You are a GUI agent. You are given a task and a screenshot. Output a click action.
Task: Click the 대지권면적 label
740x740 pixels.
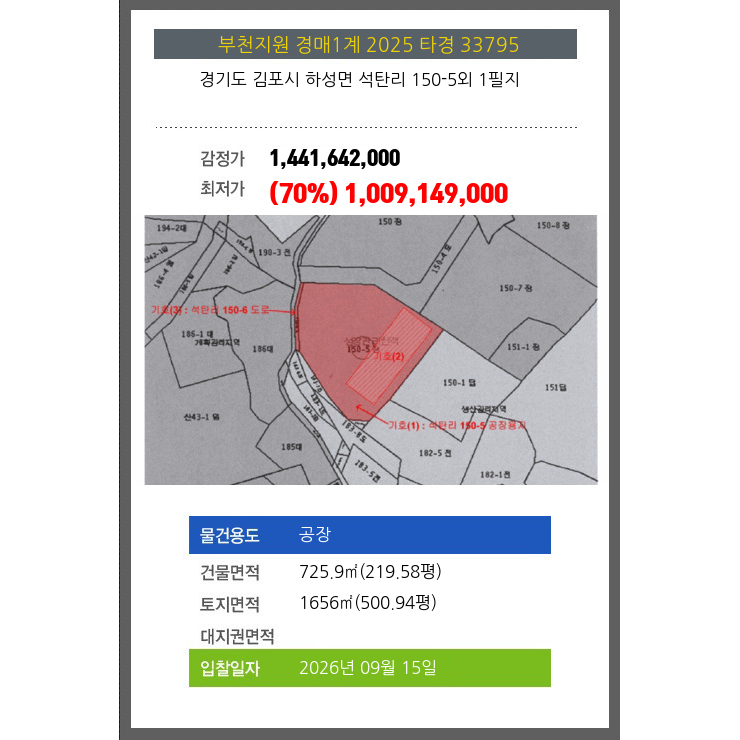pyautogui.click(x=237, y=636)
